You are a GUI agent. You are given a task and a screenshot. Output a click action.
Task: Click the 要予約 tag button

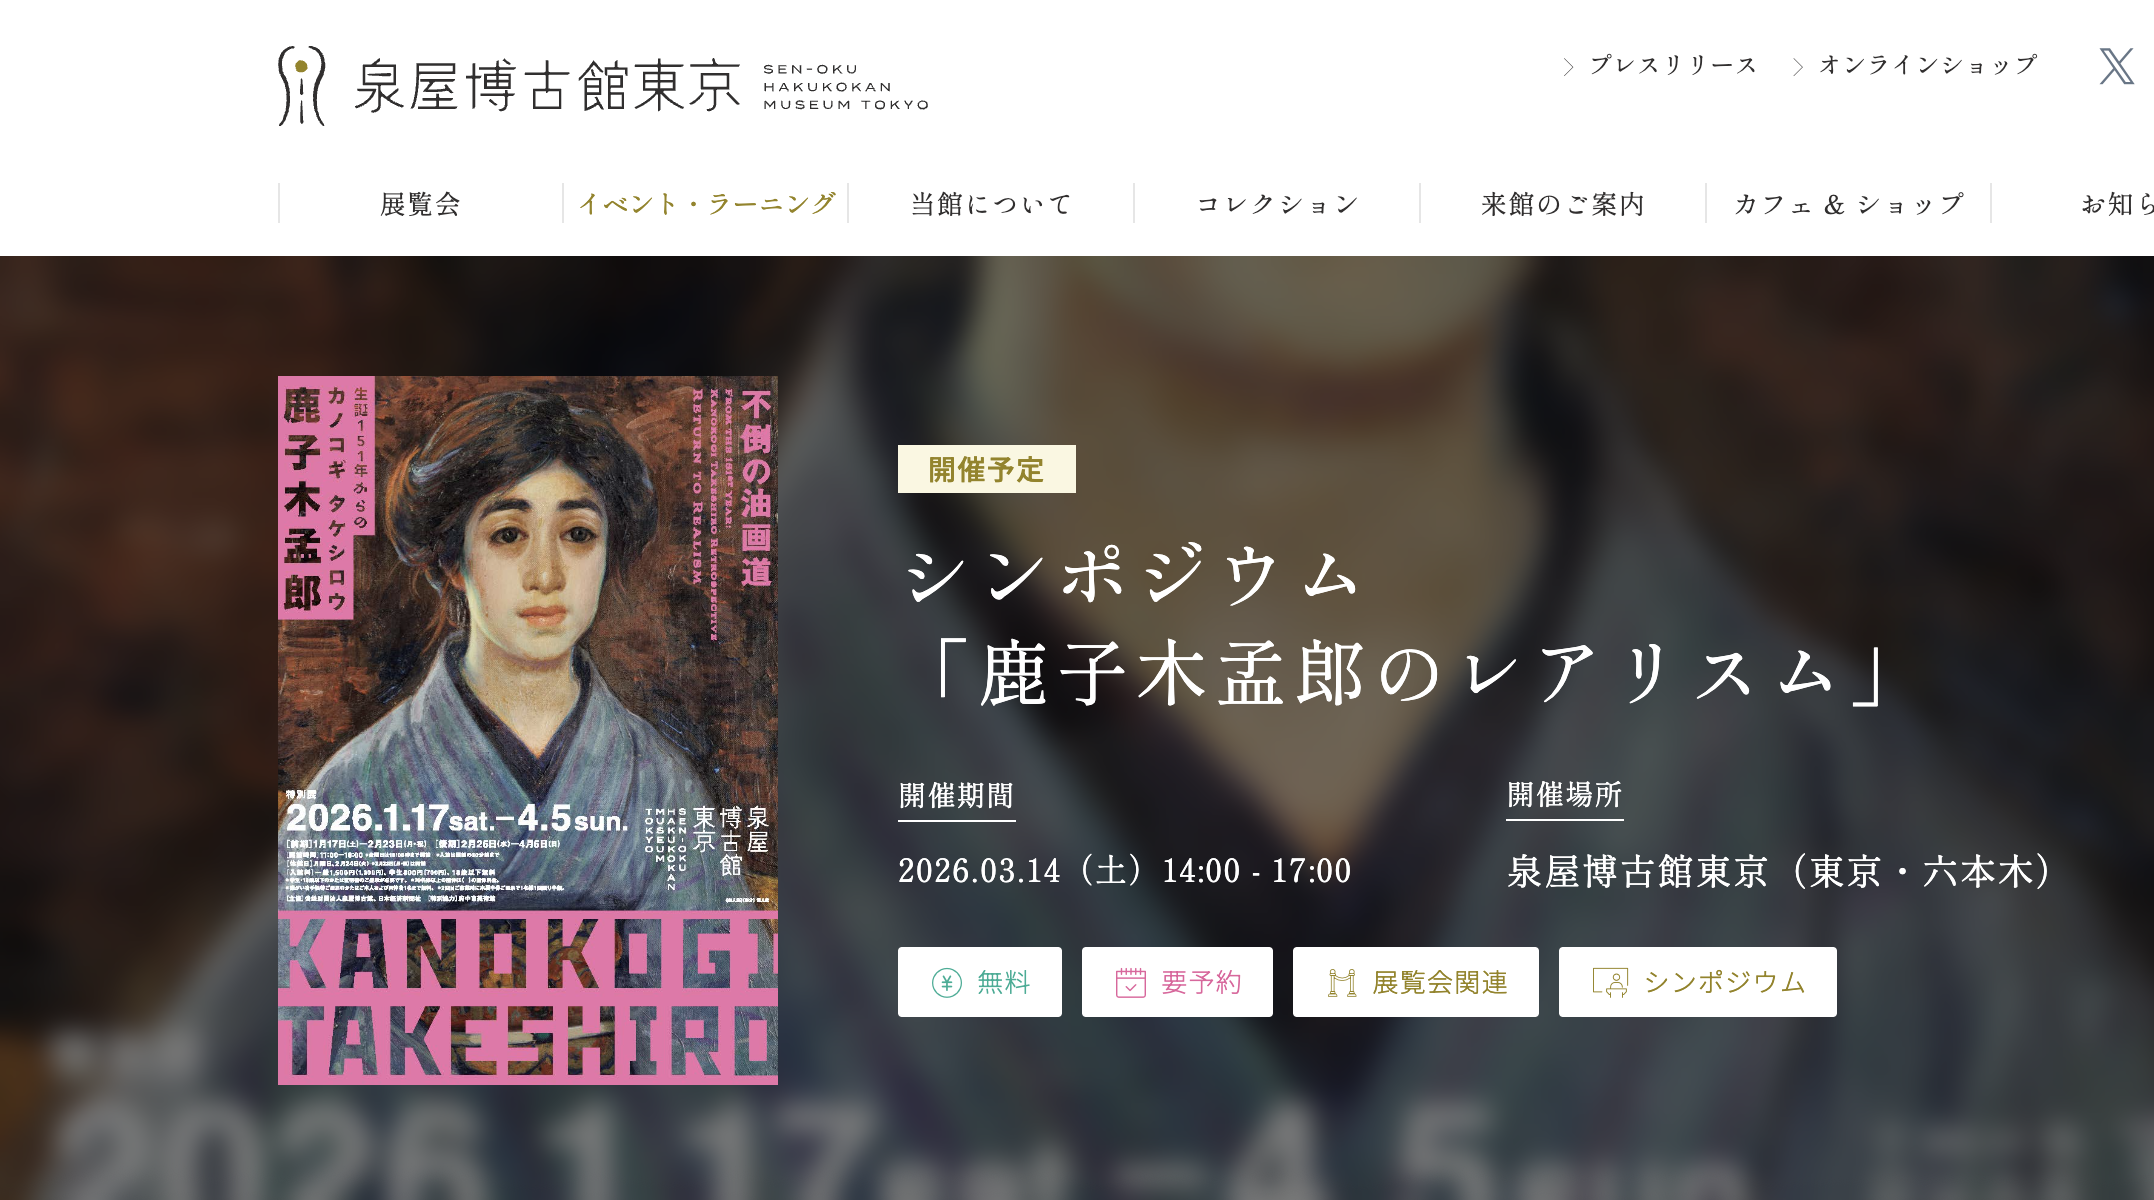1177,982
